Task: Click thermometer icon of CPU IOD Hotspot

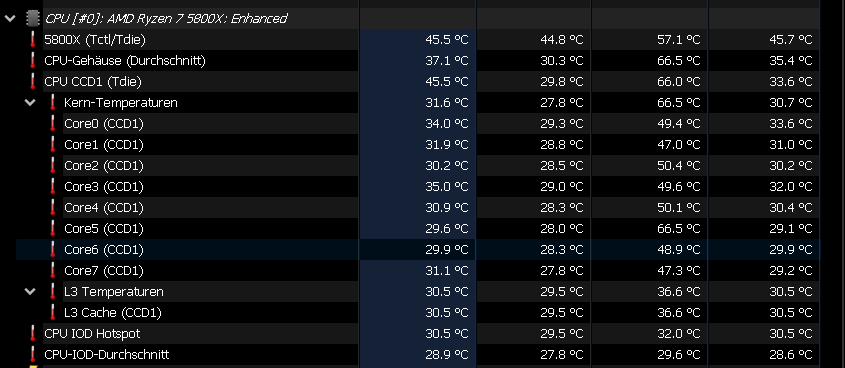Action: pyautogui.click(x=33, y=334)
